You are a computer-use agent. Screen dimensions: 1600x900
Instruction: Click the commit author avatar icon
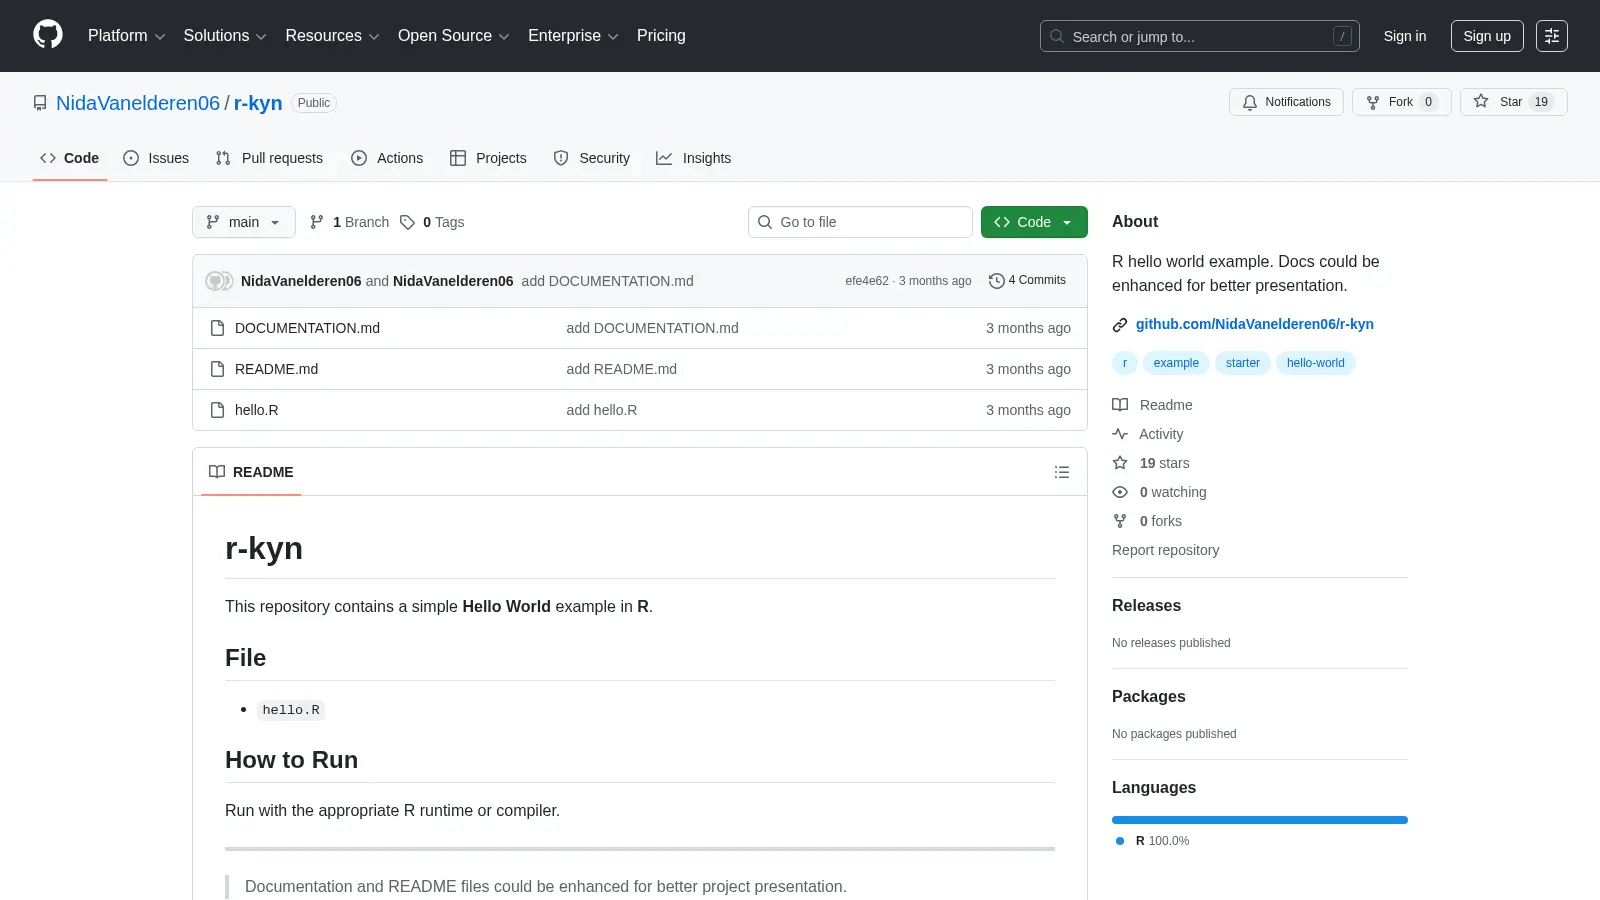pyautogui.click(x=219, y=281)
